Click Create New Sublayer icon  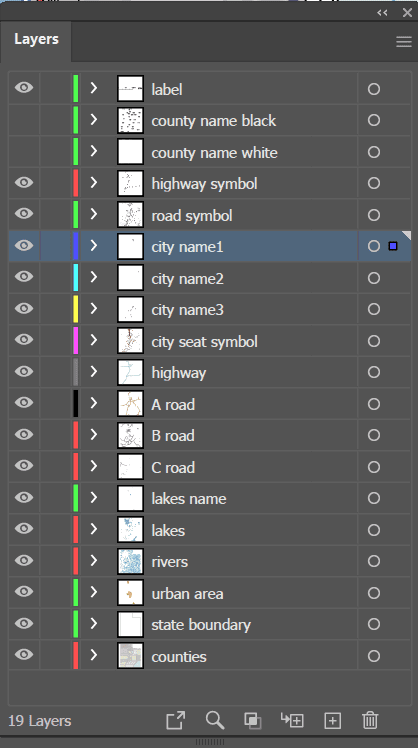click(292, 720)
